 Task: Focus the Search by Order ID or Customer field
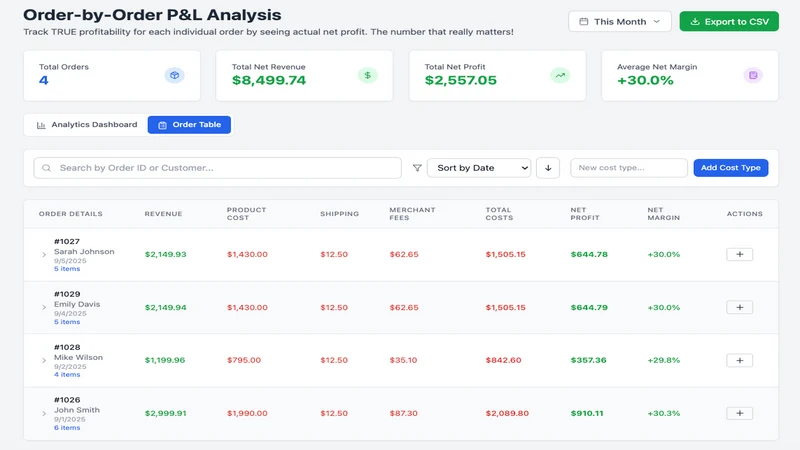click(x=218, y=168)
